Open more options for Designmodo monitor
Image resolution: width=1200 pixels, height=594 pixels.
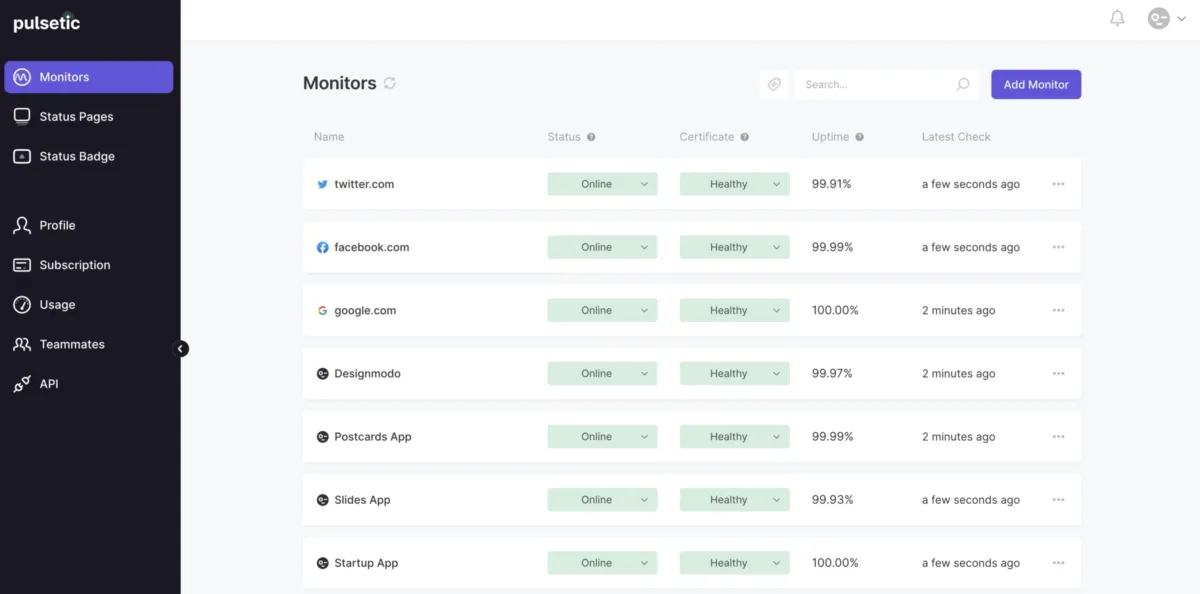pos(1058,373)
